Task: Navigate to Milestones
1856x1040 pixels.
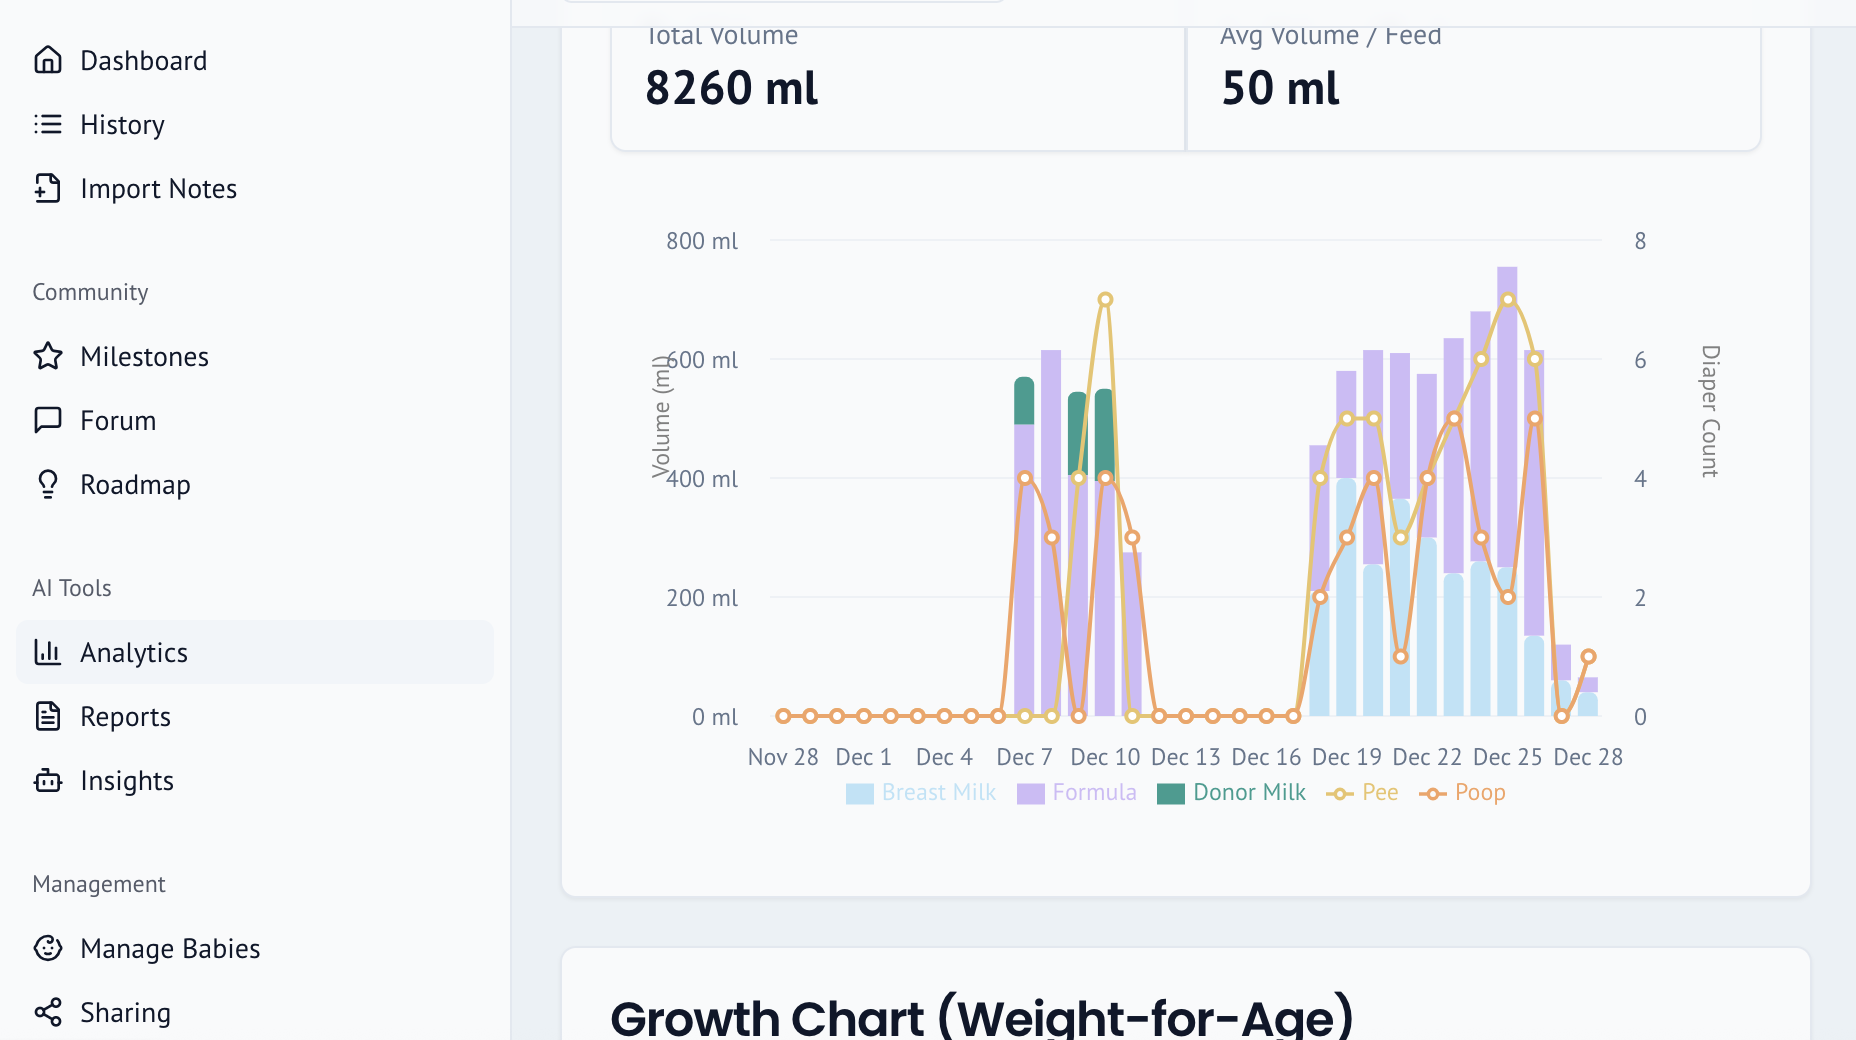Action: click(x=255, y=356)
